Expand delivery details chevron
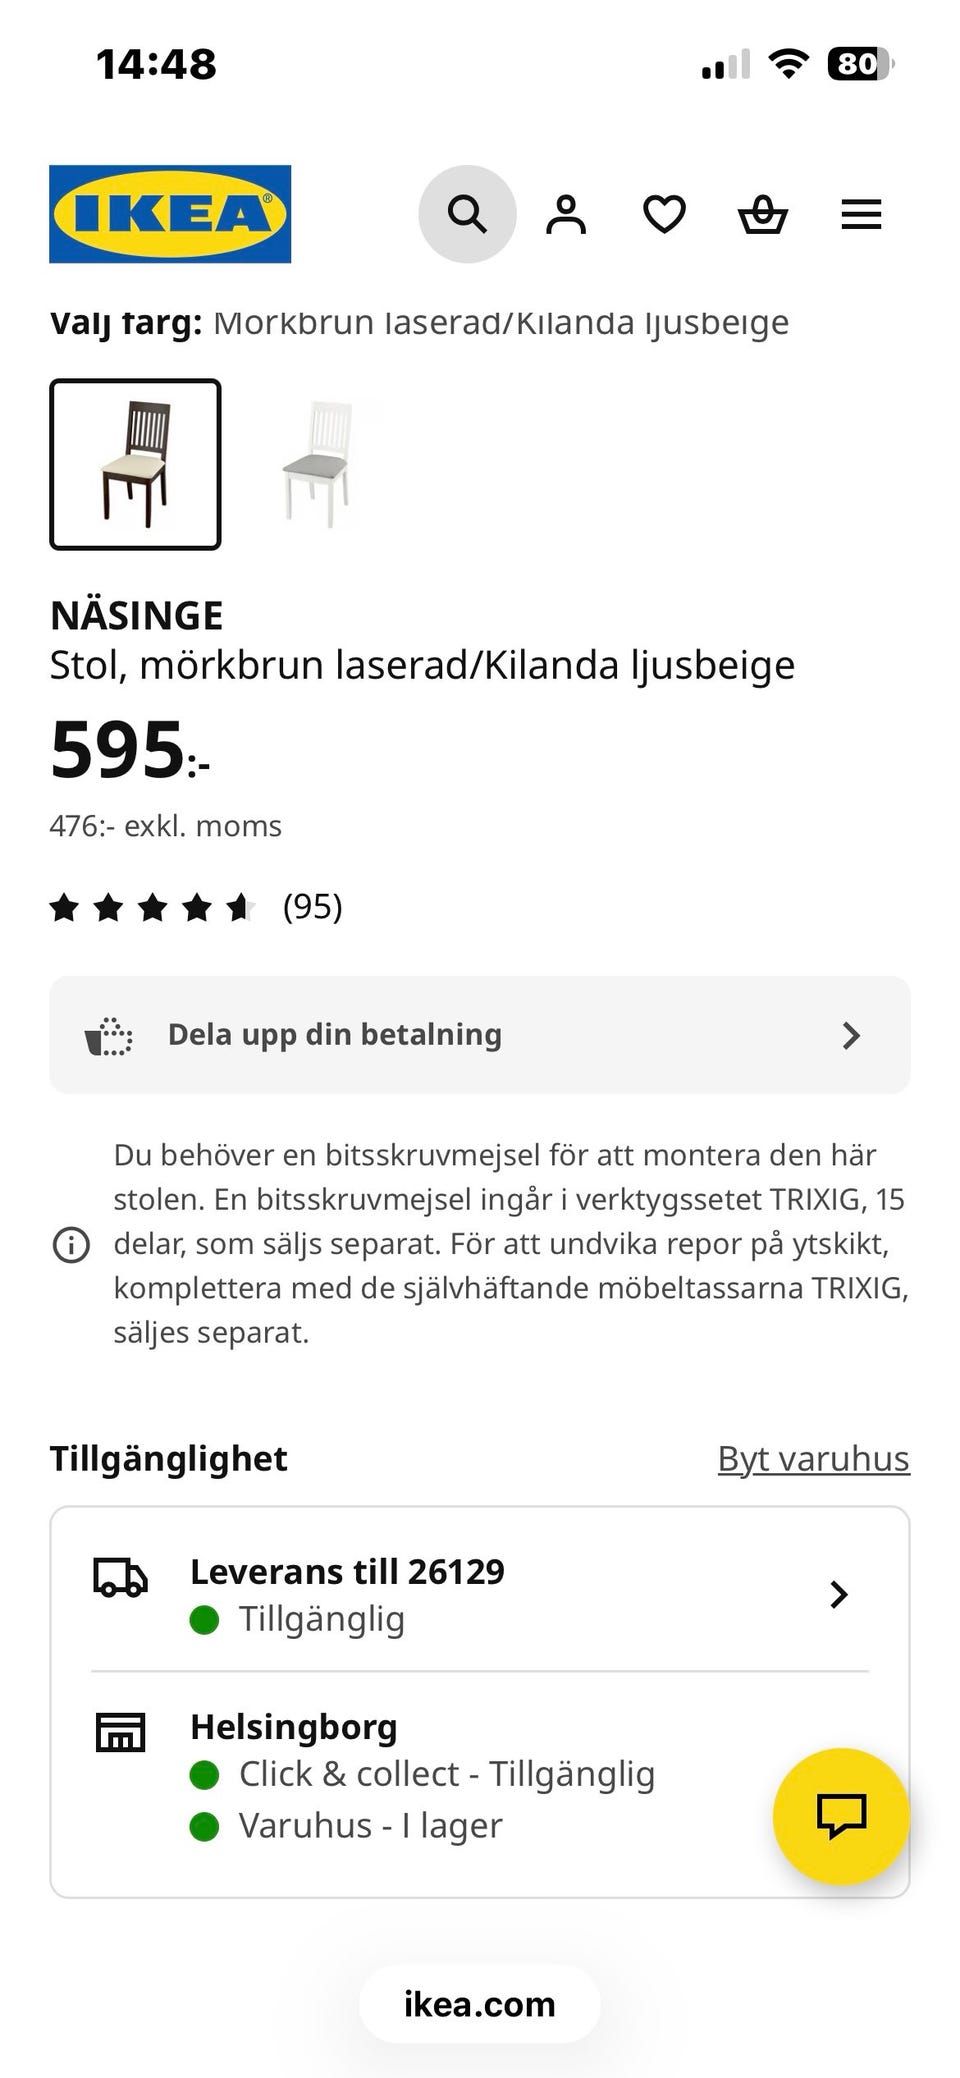960x2078 pixels. pos(839,1594)
